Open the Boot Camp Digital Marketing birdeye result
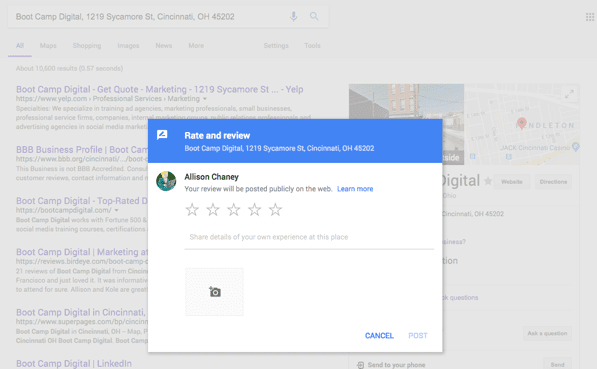Viewport: 597px width, 369px height. 82,252
